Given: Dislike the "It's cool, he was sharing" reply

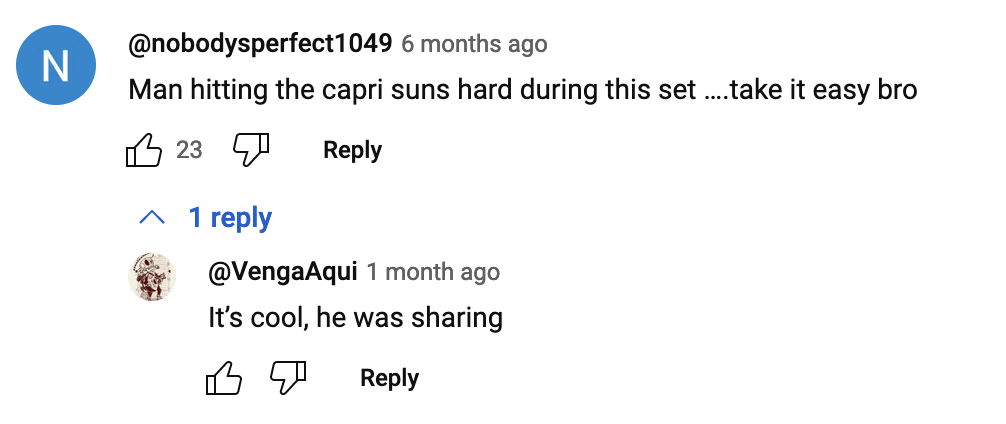Looking at the screenshot, I should pyautogui.click(x=288, y=379).
